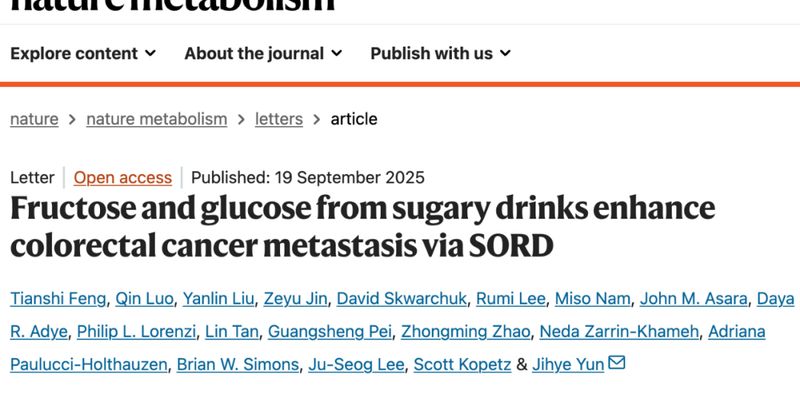Image resolution: width=800 pixels, height=400 pixels.
Task: Navigate to the letters breadcrumb
Action: click(279, 119)
